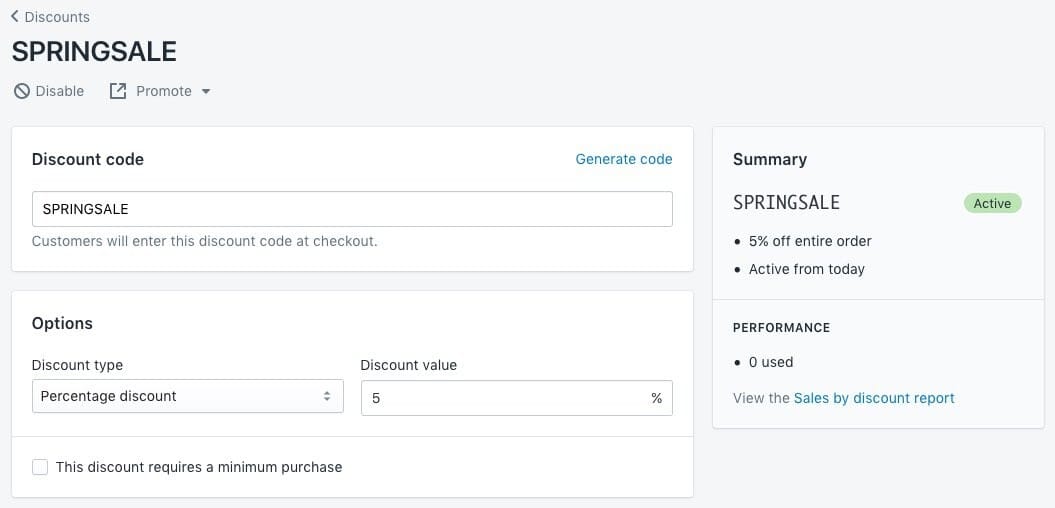Click the up-down arrows in Discount type
Screen dimensions: 1055x508
click(x=326, y=397)
